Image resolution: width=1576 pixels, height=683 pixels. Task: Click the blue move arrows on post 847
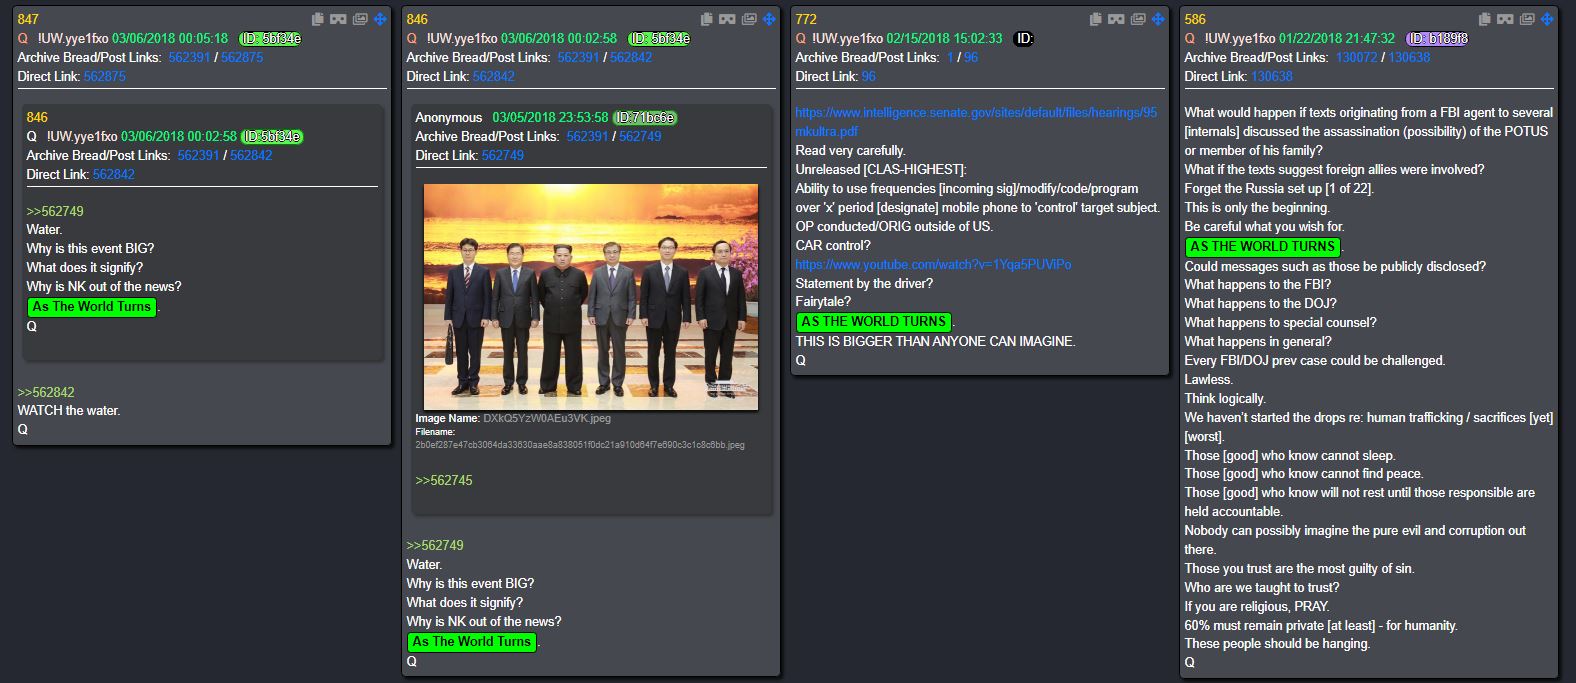380,19
